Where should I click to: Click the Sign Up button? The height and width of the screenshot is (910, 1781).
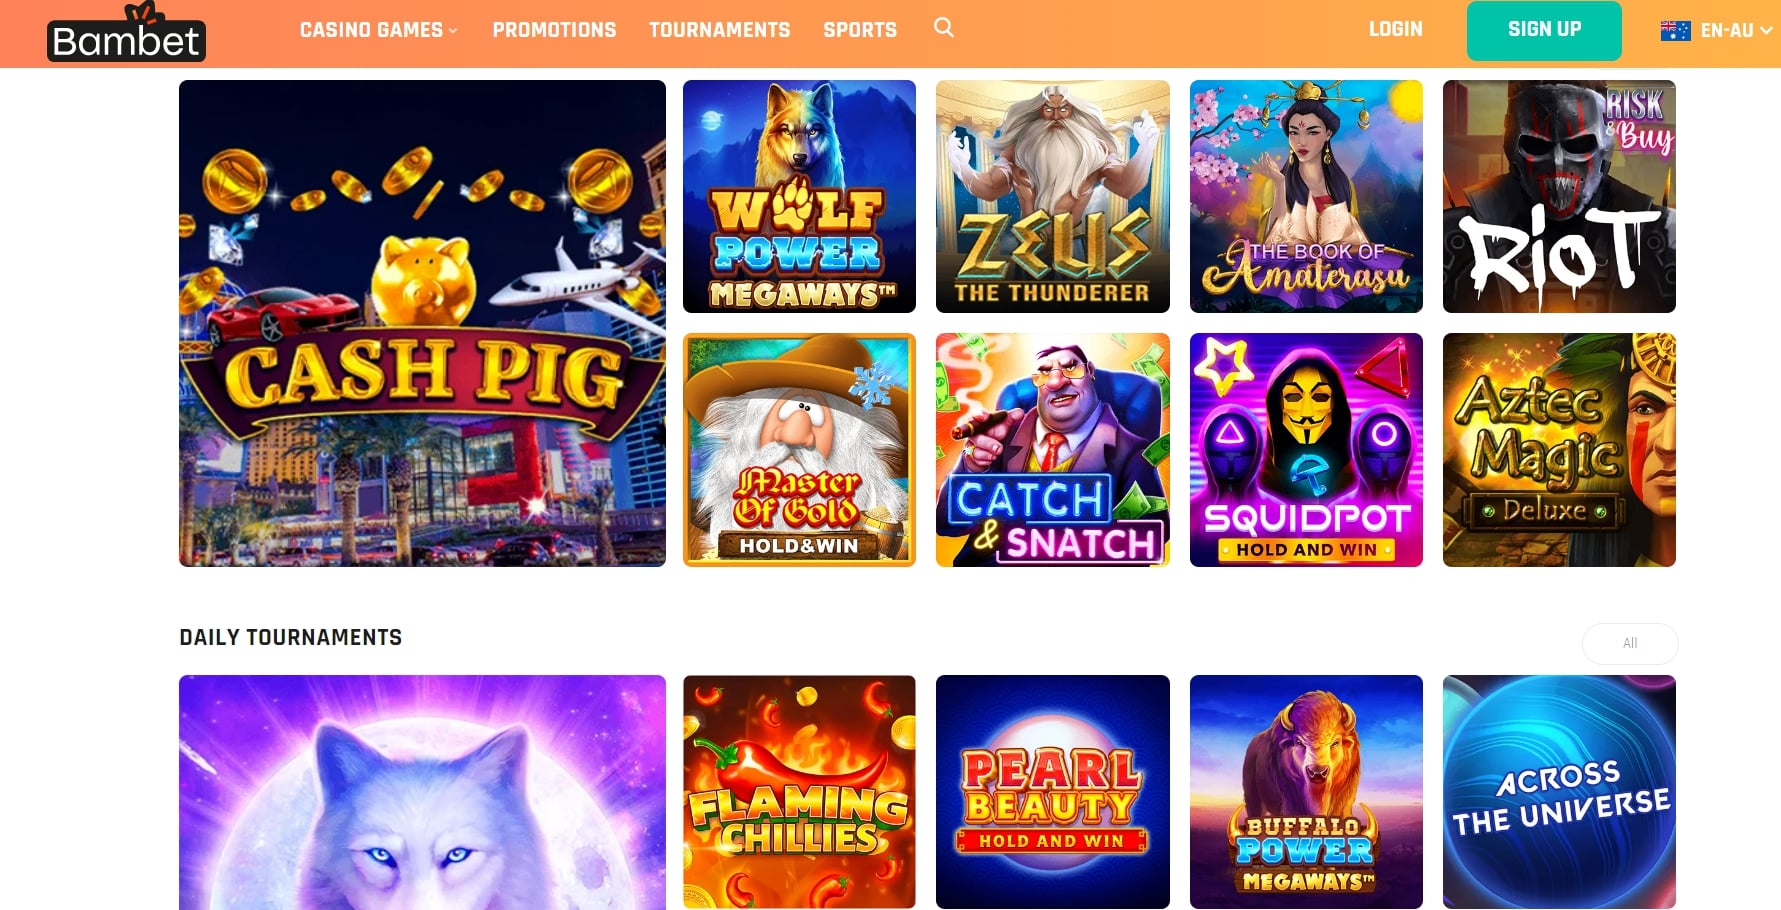click(x=1544, y=30)
